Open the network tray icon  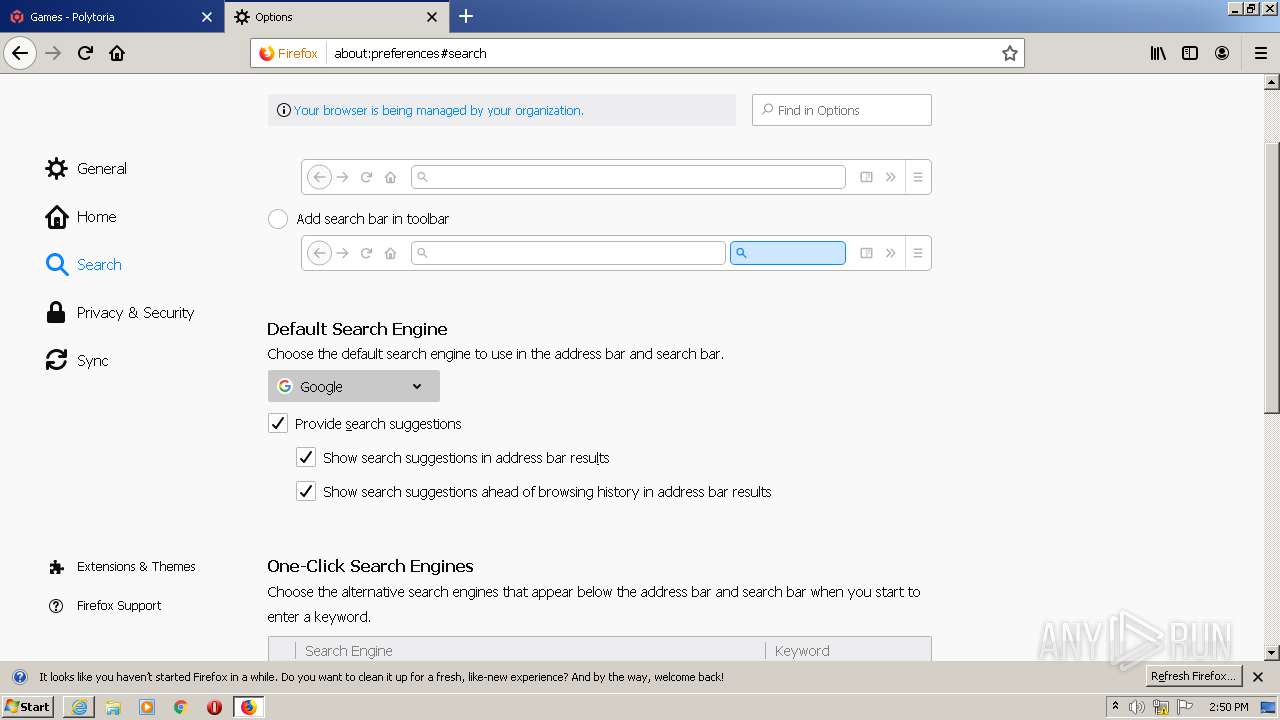pyautogui.click(x=1161, y=707)
